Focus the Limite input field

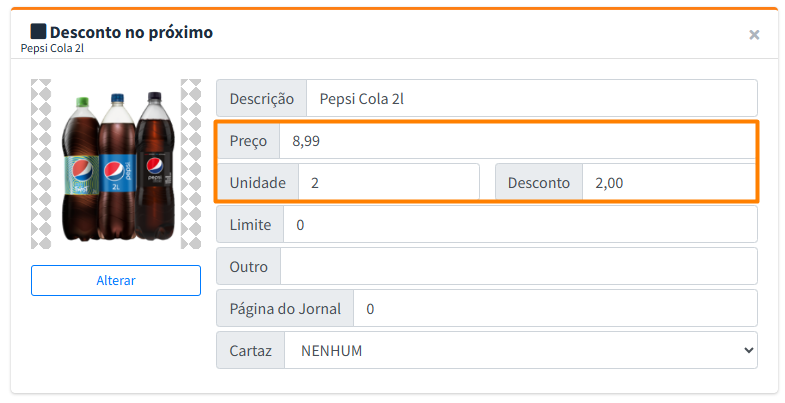point(520,225)
